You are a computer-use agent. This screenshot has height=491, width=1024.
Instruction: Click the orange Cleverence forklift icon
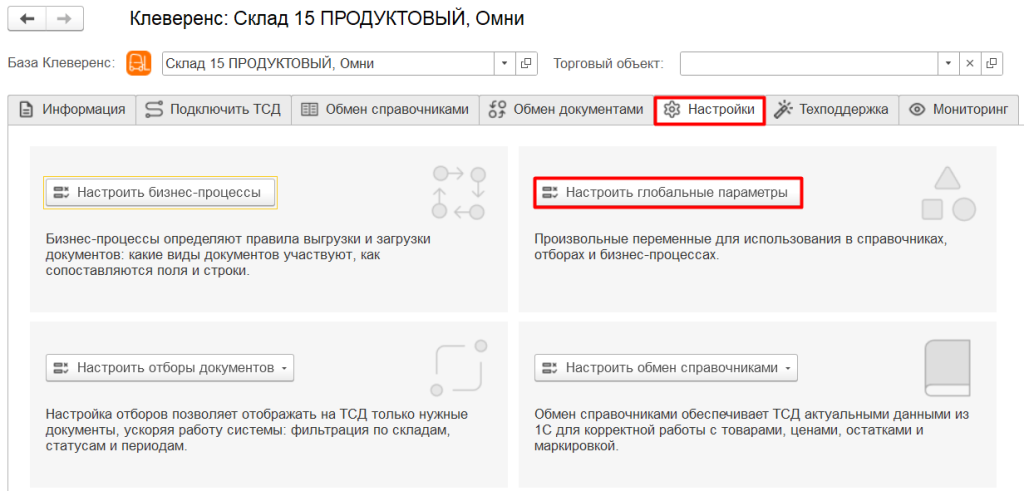tap(138, 63)
